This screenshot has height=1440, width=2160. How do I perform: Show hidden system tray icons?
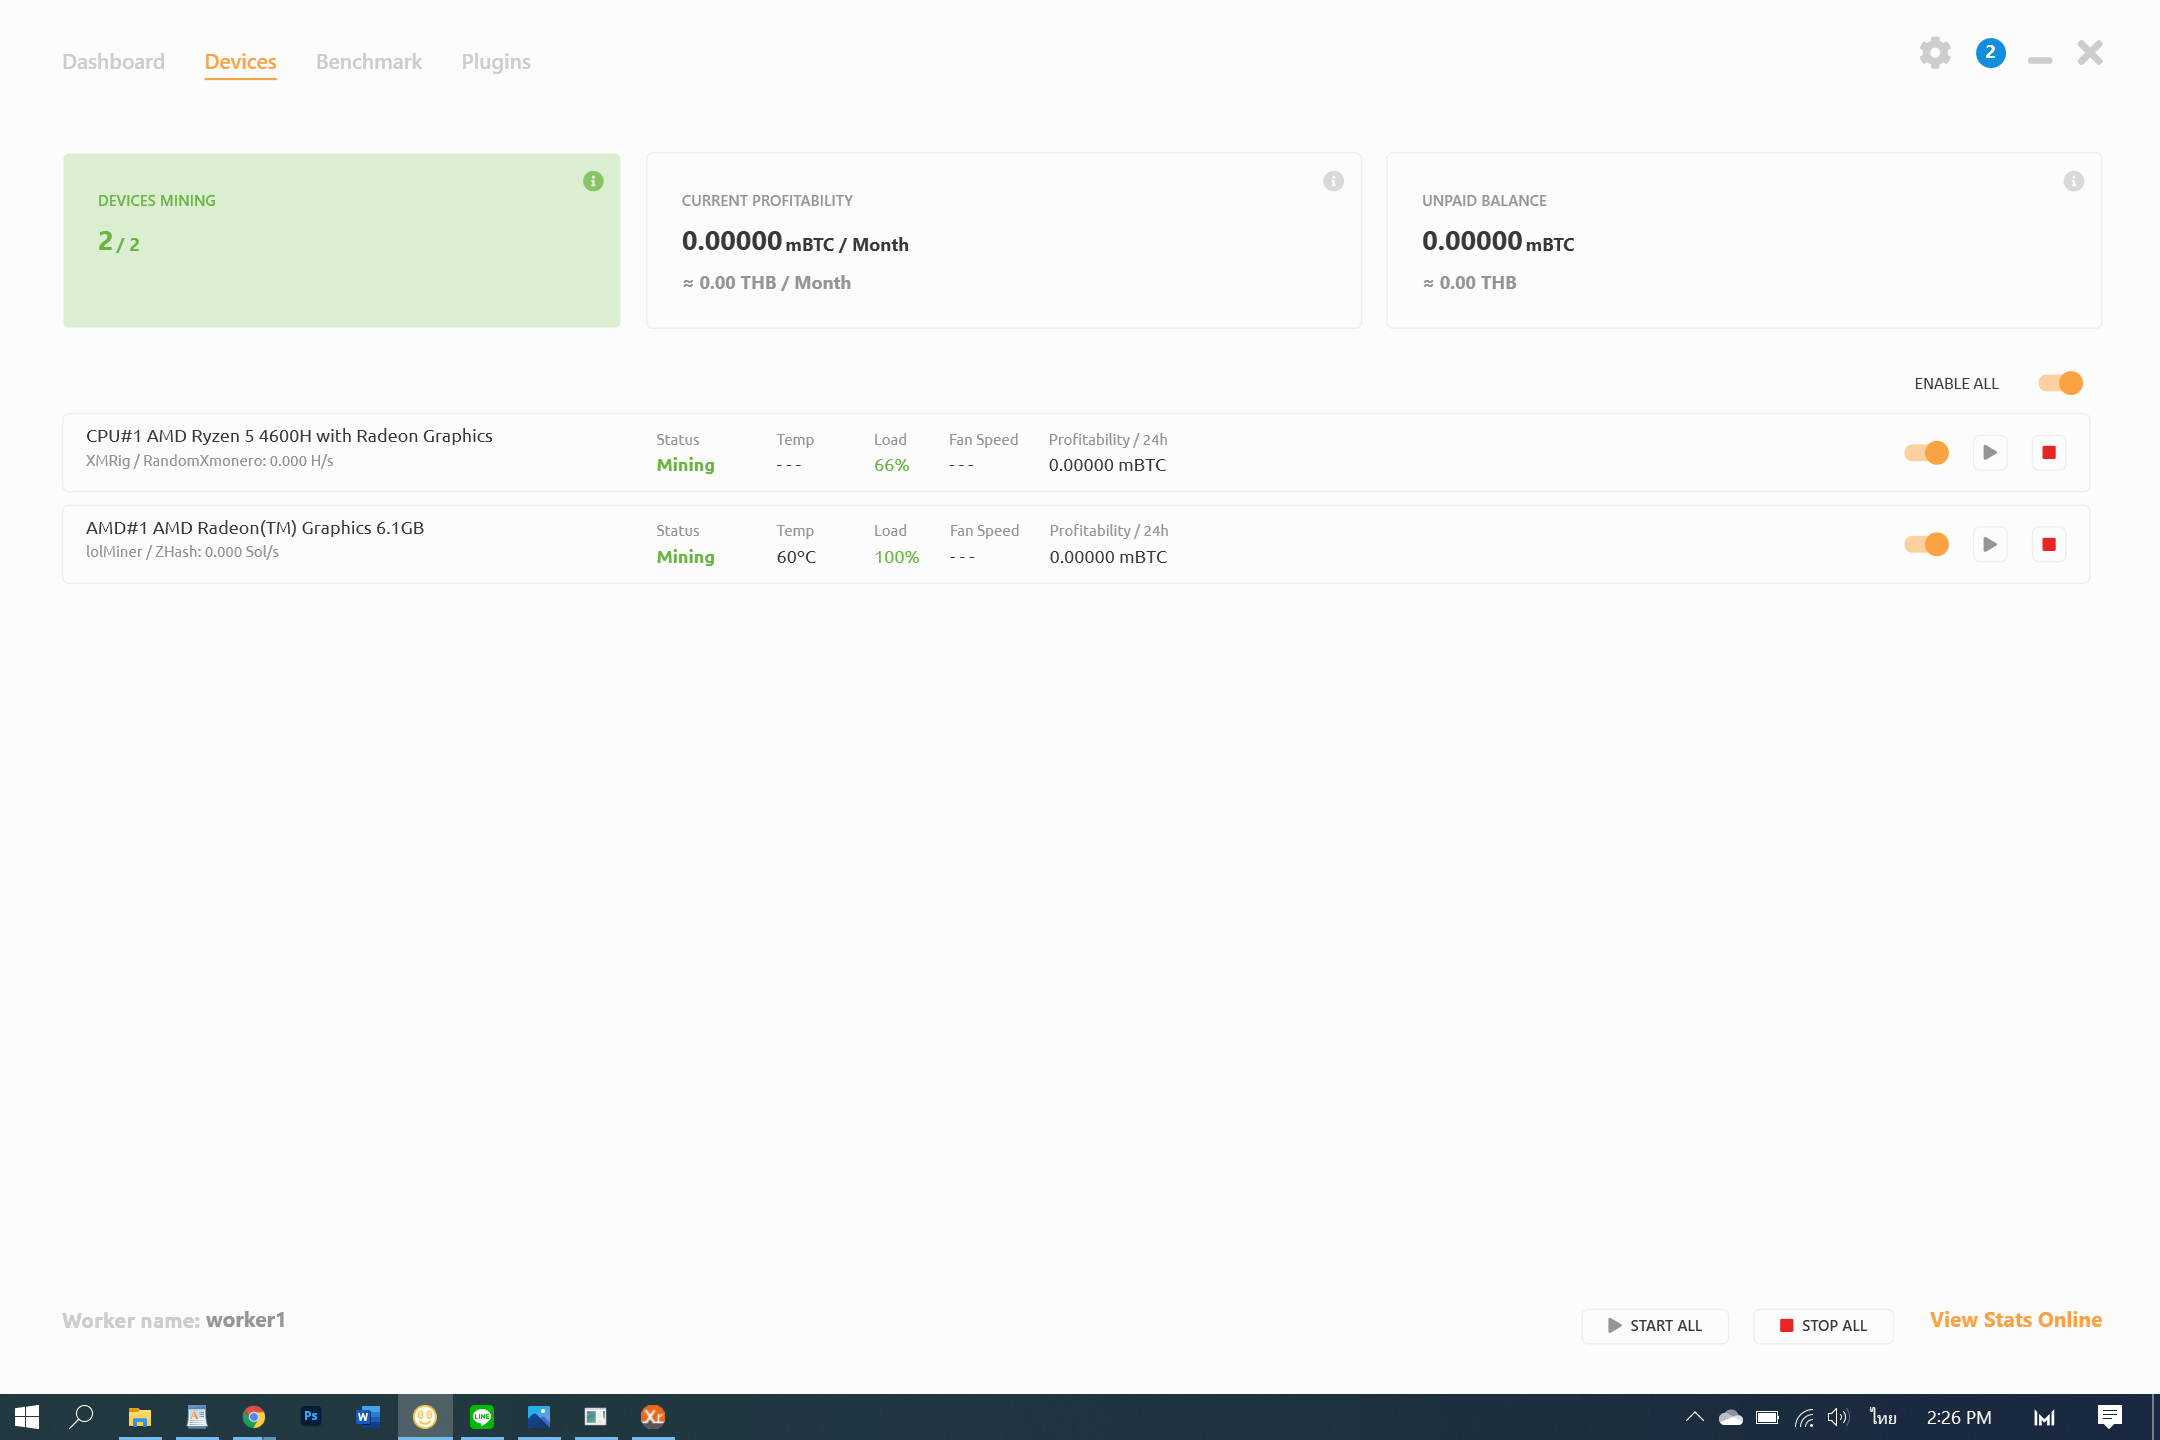coord(1695,1417)
